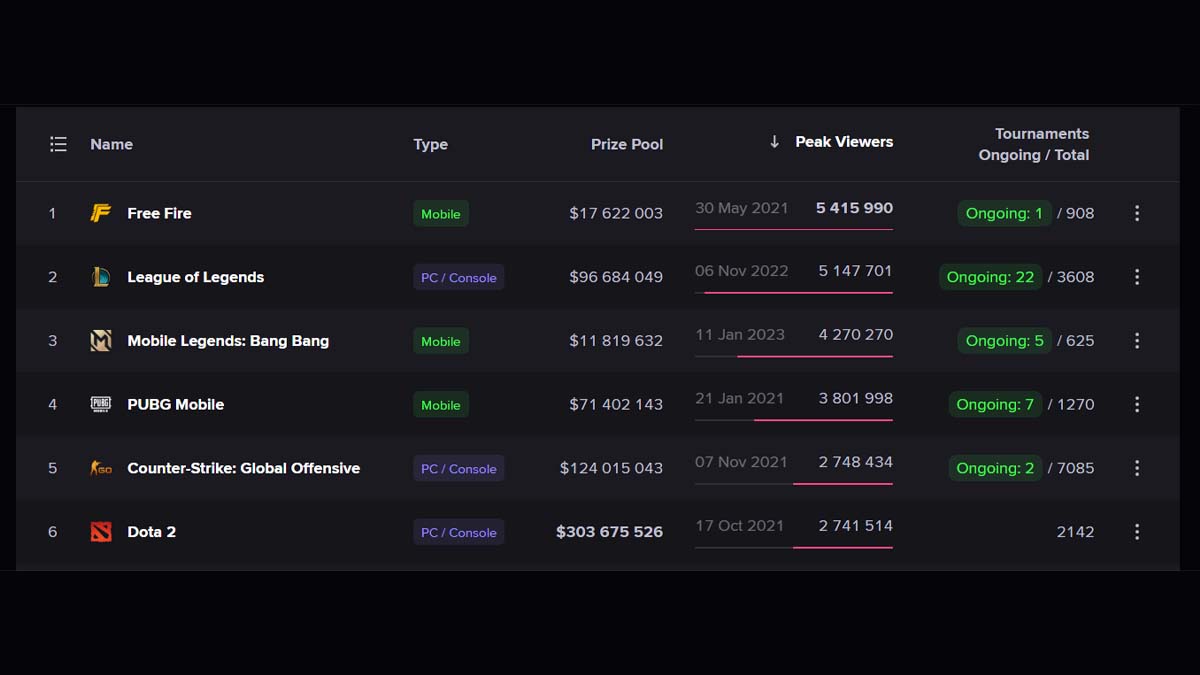Image resolution: width=1200 pixels, height=675 pixels.
Task: Open the three-dot menu for League of Legends
Action: click(1136, 277)
